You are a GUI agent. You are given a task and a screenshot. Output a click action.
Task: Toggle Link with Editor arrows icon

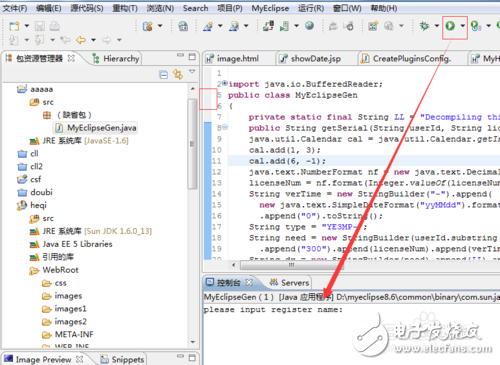pyautogui.click(x=178, y=74)
